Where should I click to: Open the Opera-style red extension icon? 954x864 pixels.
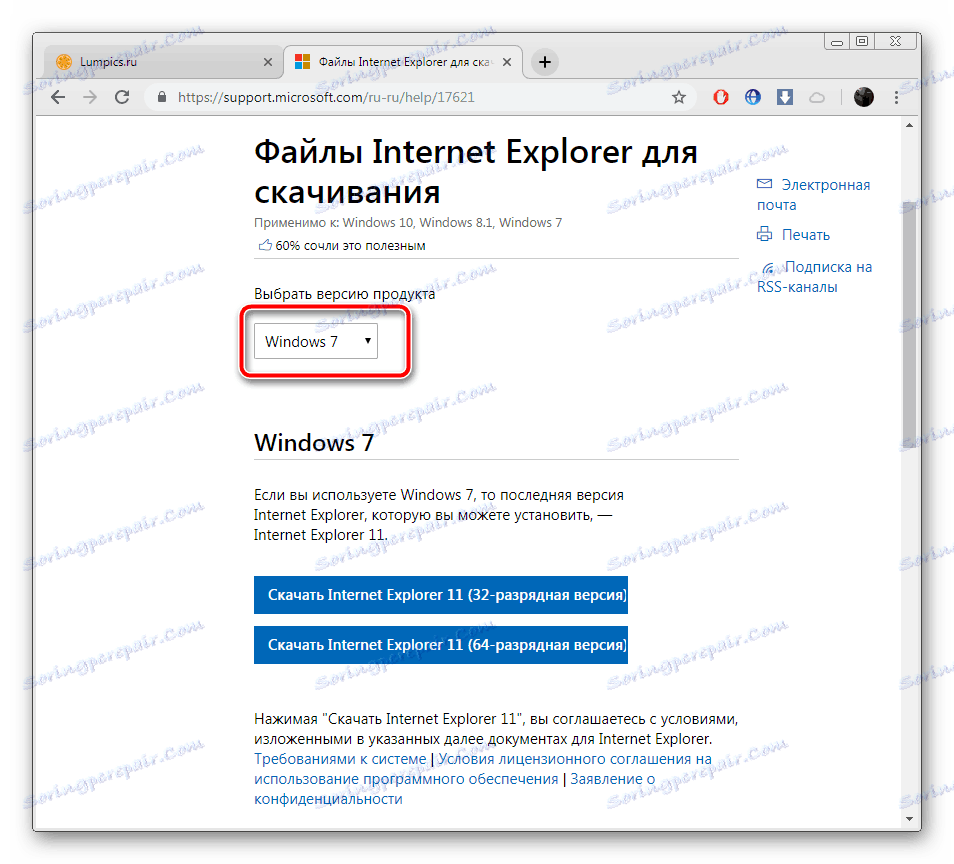tap(720, 97)
